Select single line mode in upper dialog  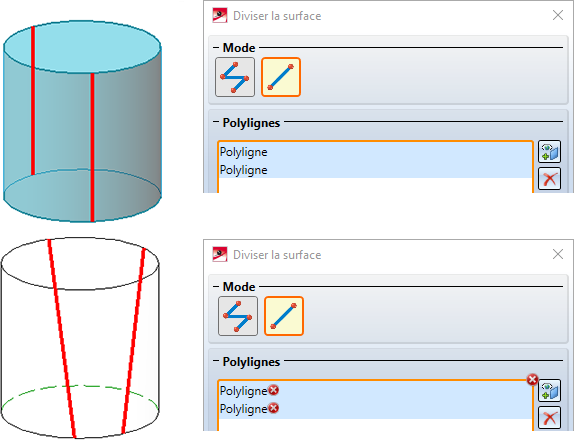(281, 77)
